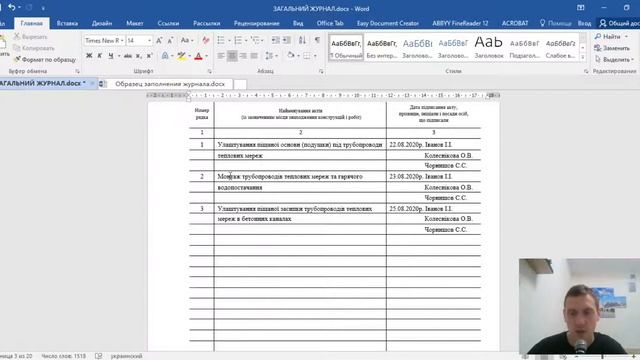The height and width of the screenshot is (360, 640).
Task: Sort text A-Z icon
Action: [302, 40]
